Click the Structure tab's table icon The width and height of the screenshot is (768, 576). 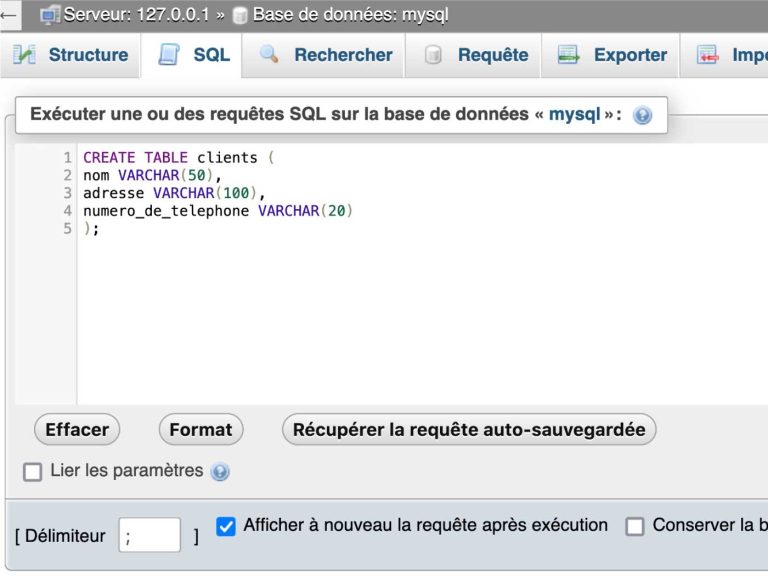coord(24,55)
